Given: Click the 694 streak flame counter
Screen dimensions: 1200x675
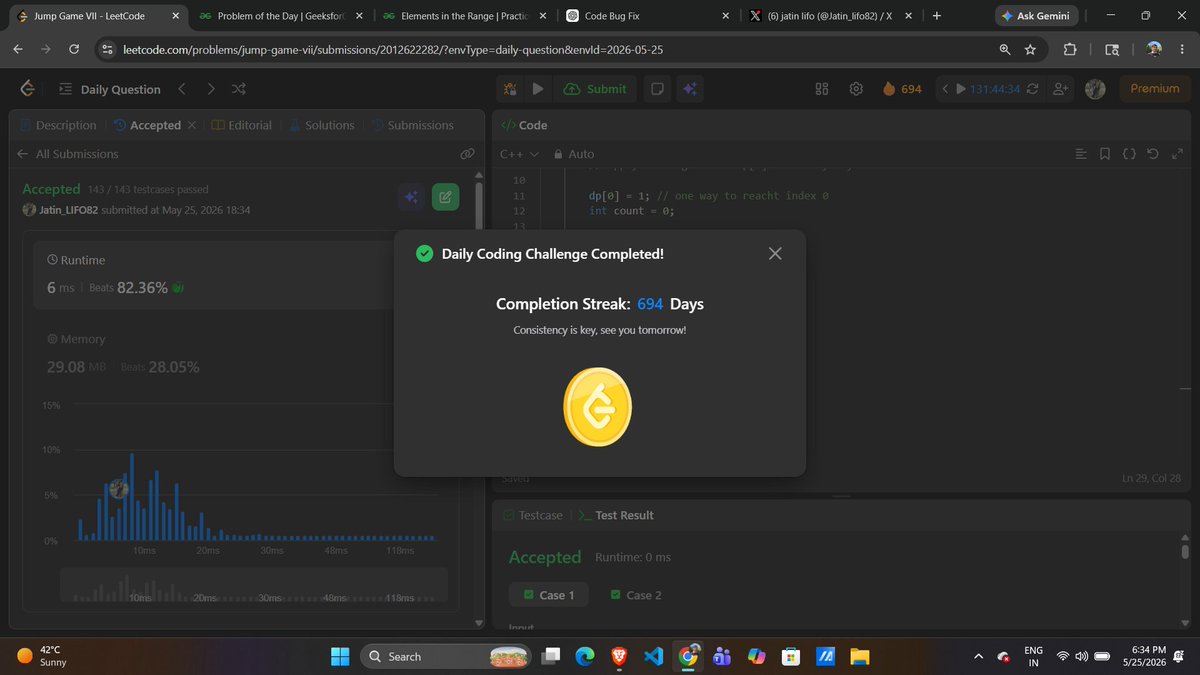Looking at the screenshot, I should [x=902, y=89].
